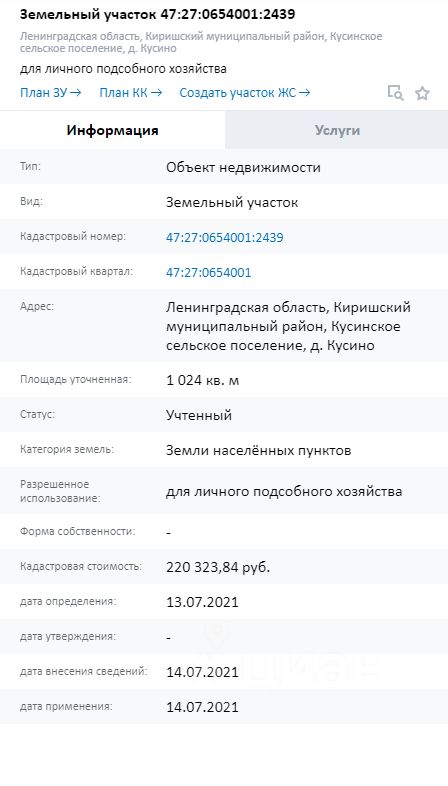This screenshot has width=448, height=786.
Task: Click the Категория земель value
Action: point(259,451)
